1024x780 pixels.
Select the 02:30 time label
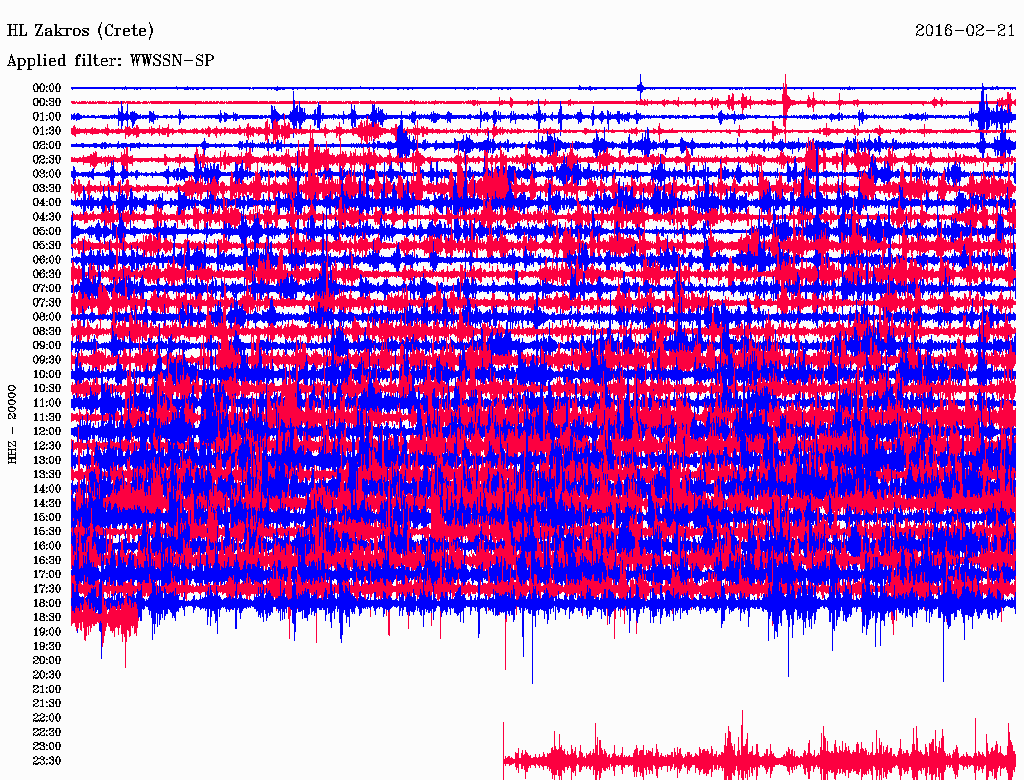pos(47,159)
